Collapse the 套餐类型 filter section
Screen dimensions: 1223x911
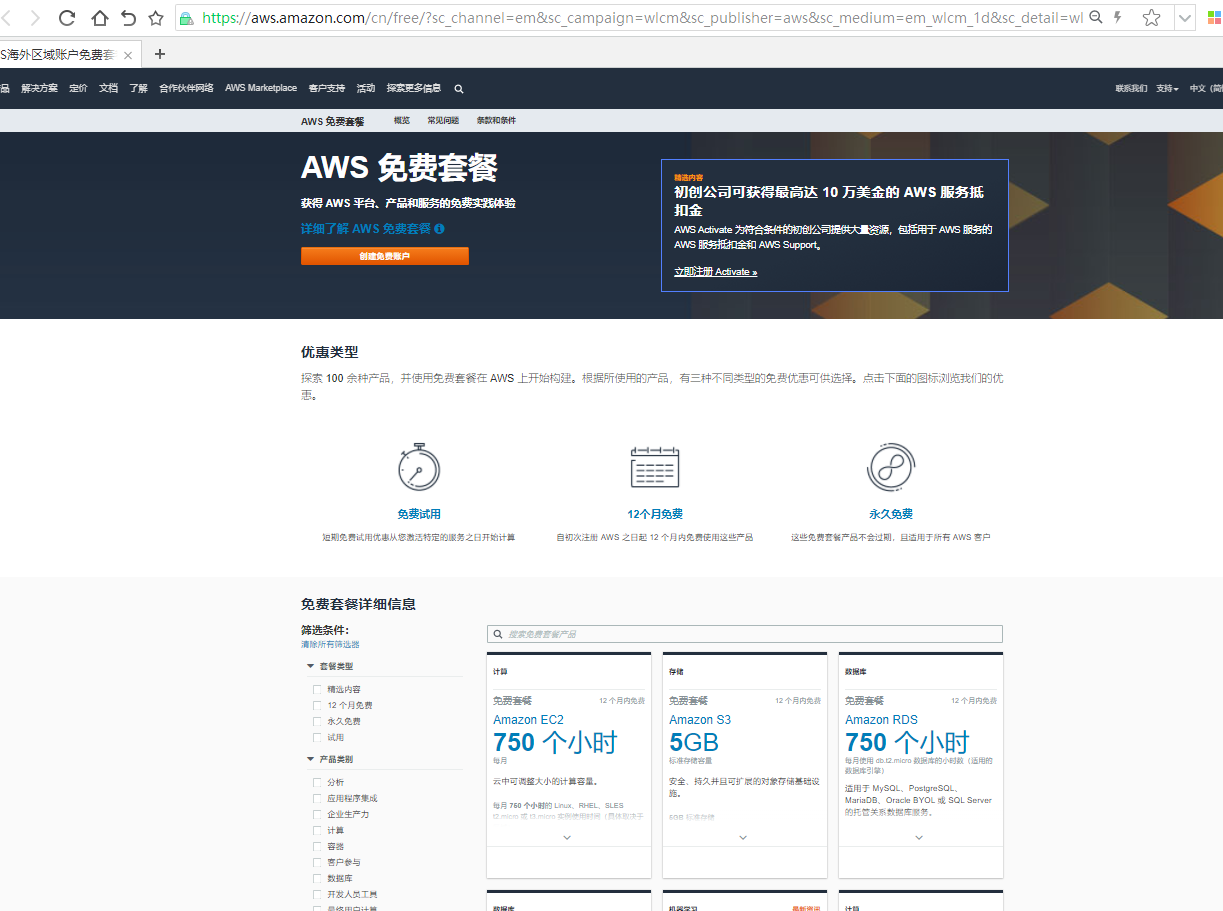pyautogui.click(x=330, y=666)
